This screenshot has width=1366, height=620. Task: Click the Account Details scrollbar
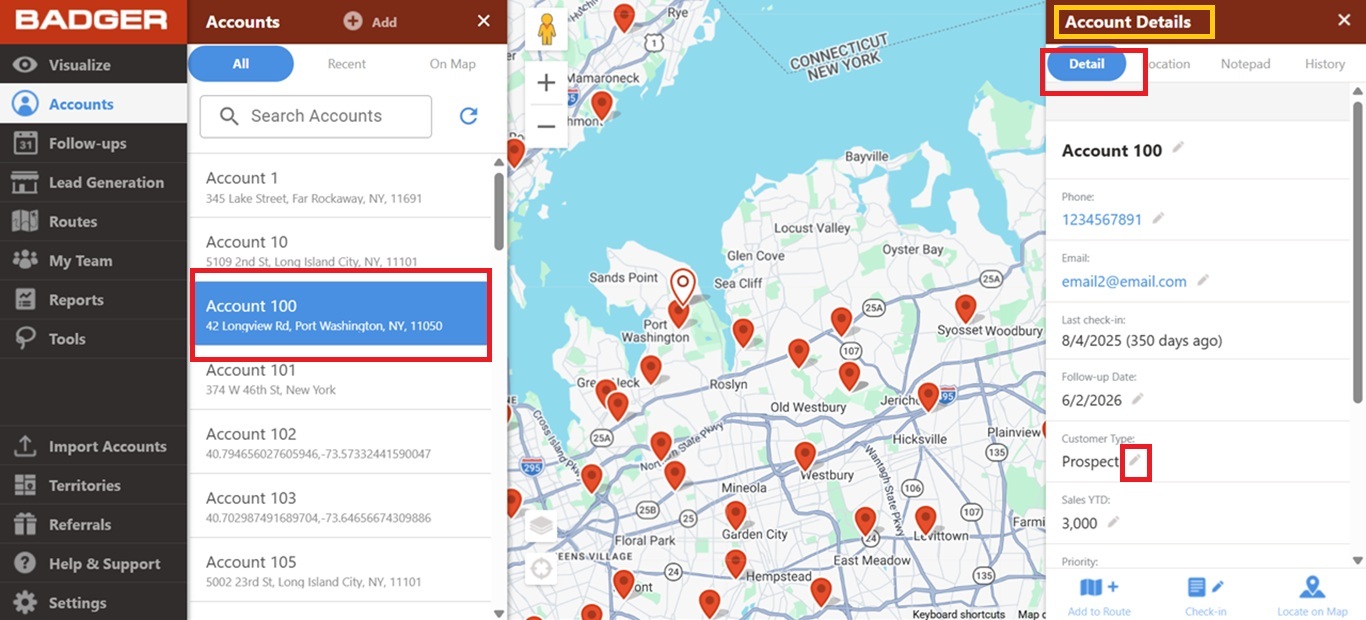tap(1357, 250)
